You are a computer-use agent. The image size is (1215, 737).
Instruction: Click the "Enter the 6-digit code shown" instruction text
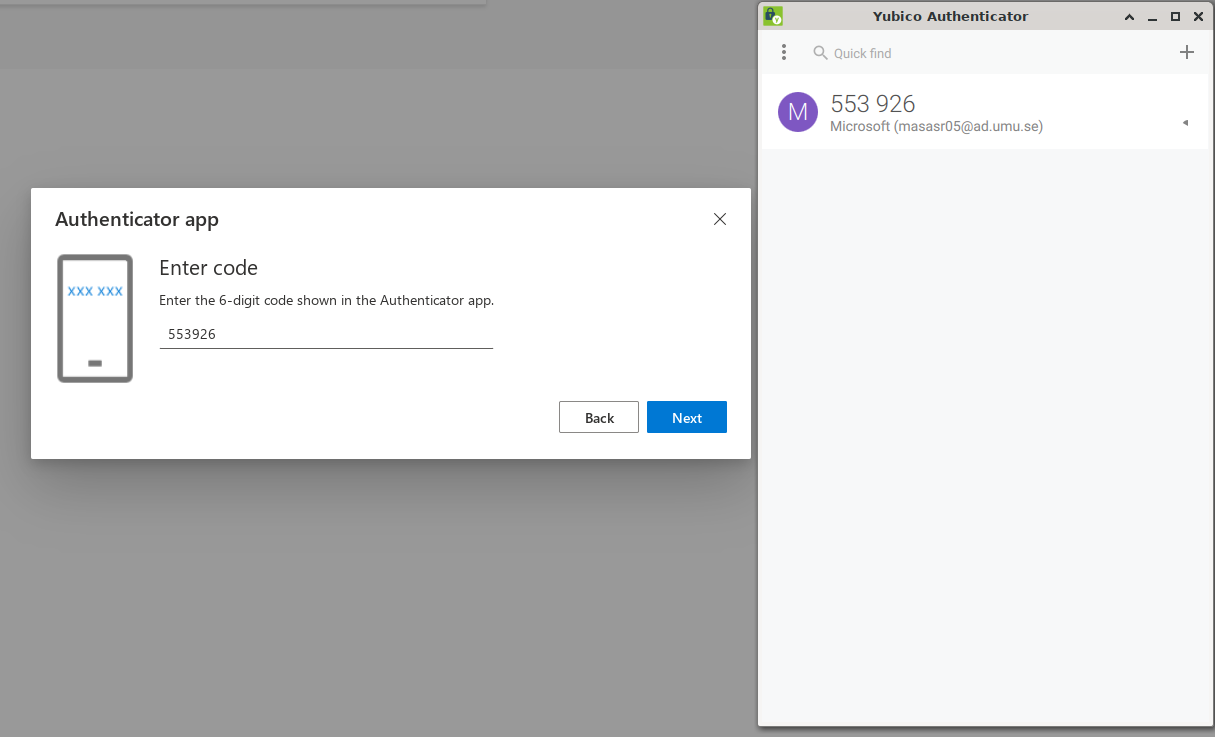point(327,300)
